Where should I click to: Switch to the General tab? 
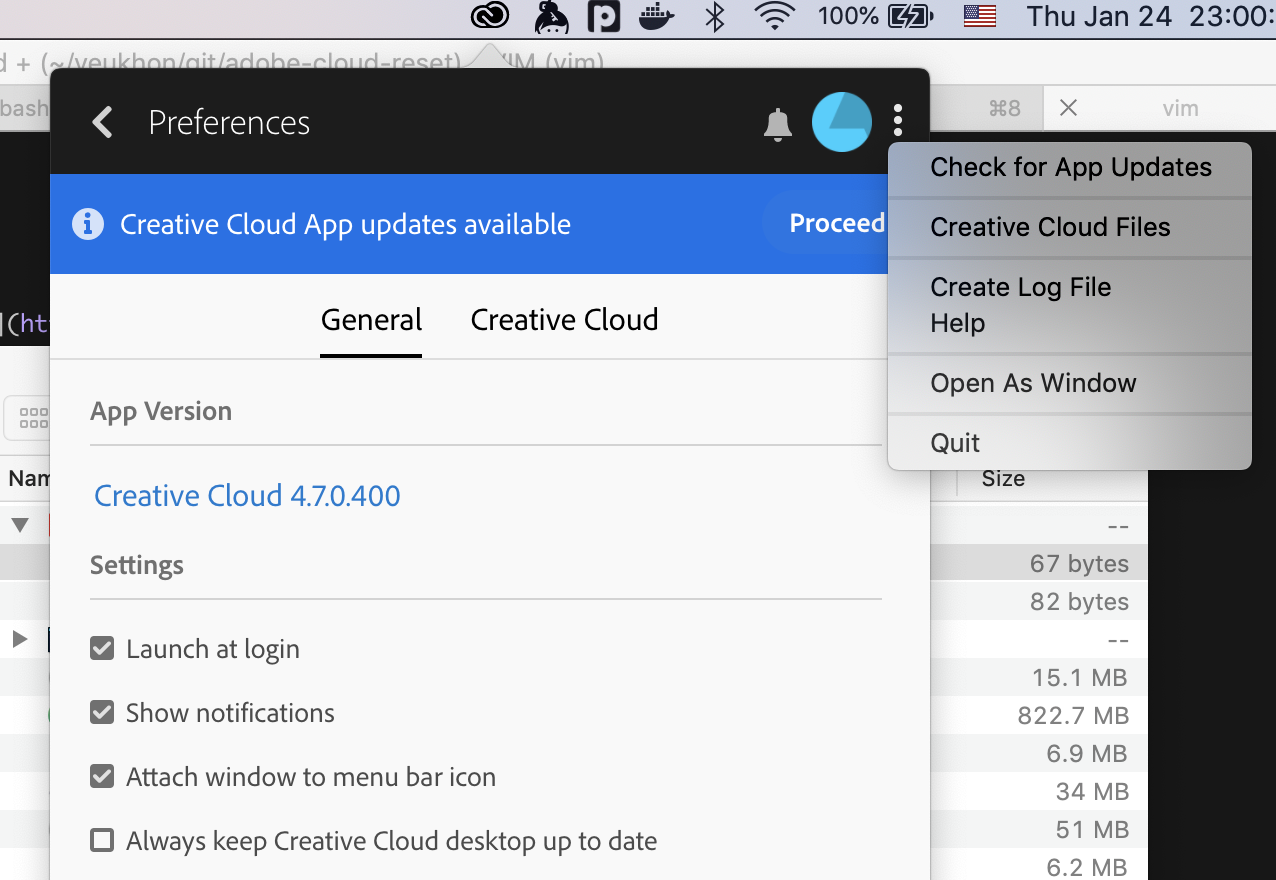tap(371, 321)
